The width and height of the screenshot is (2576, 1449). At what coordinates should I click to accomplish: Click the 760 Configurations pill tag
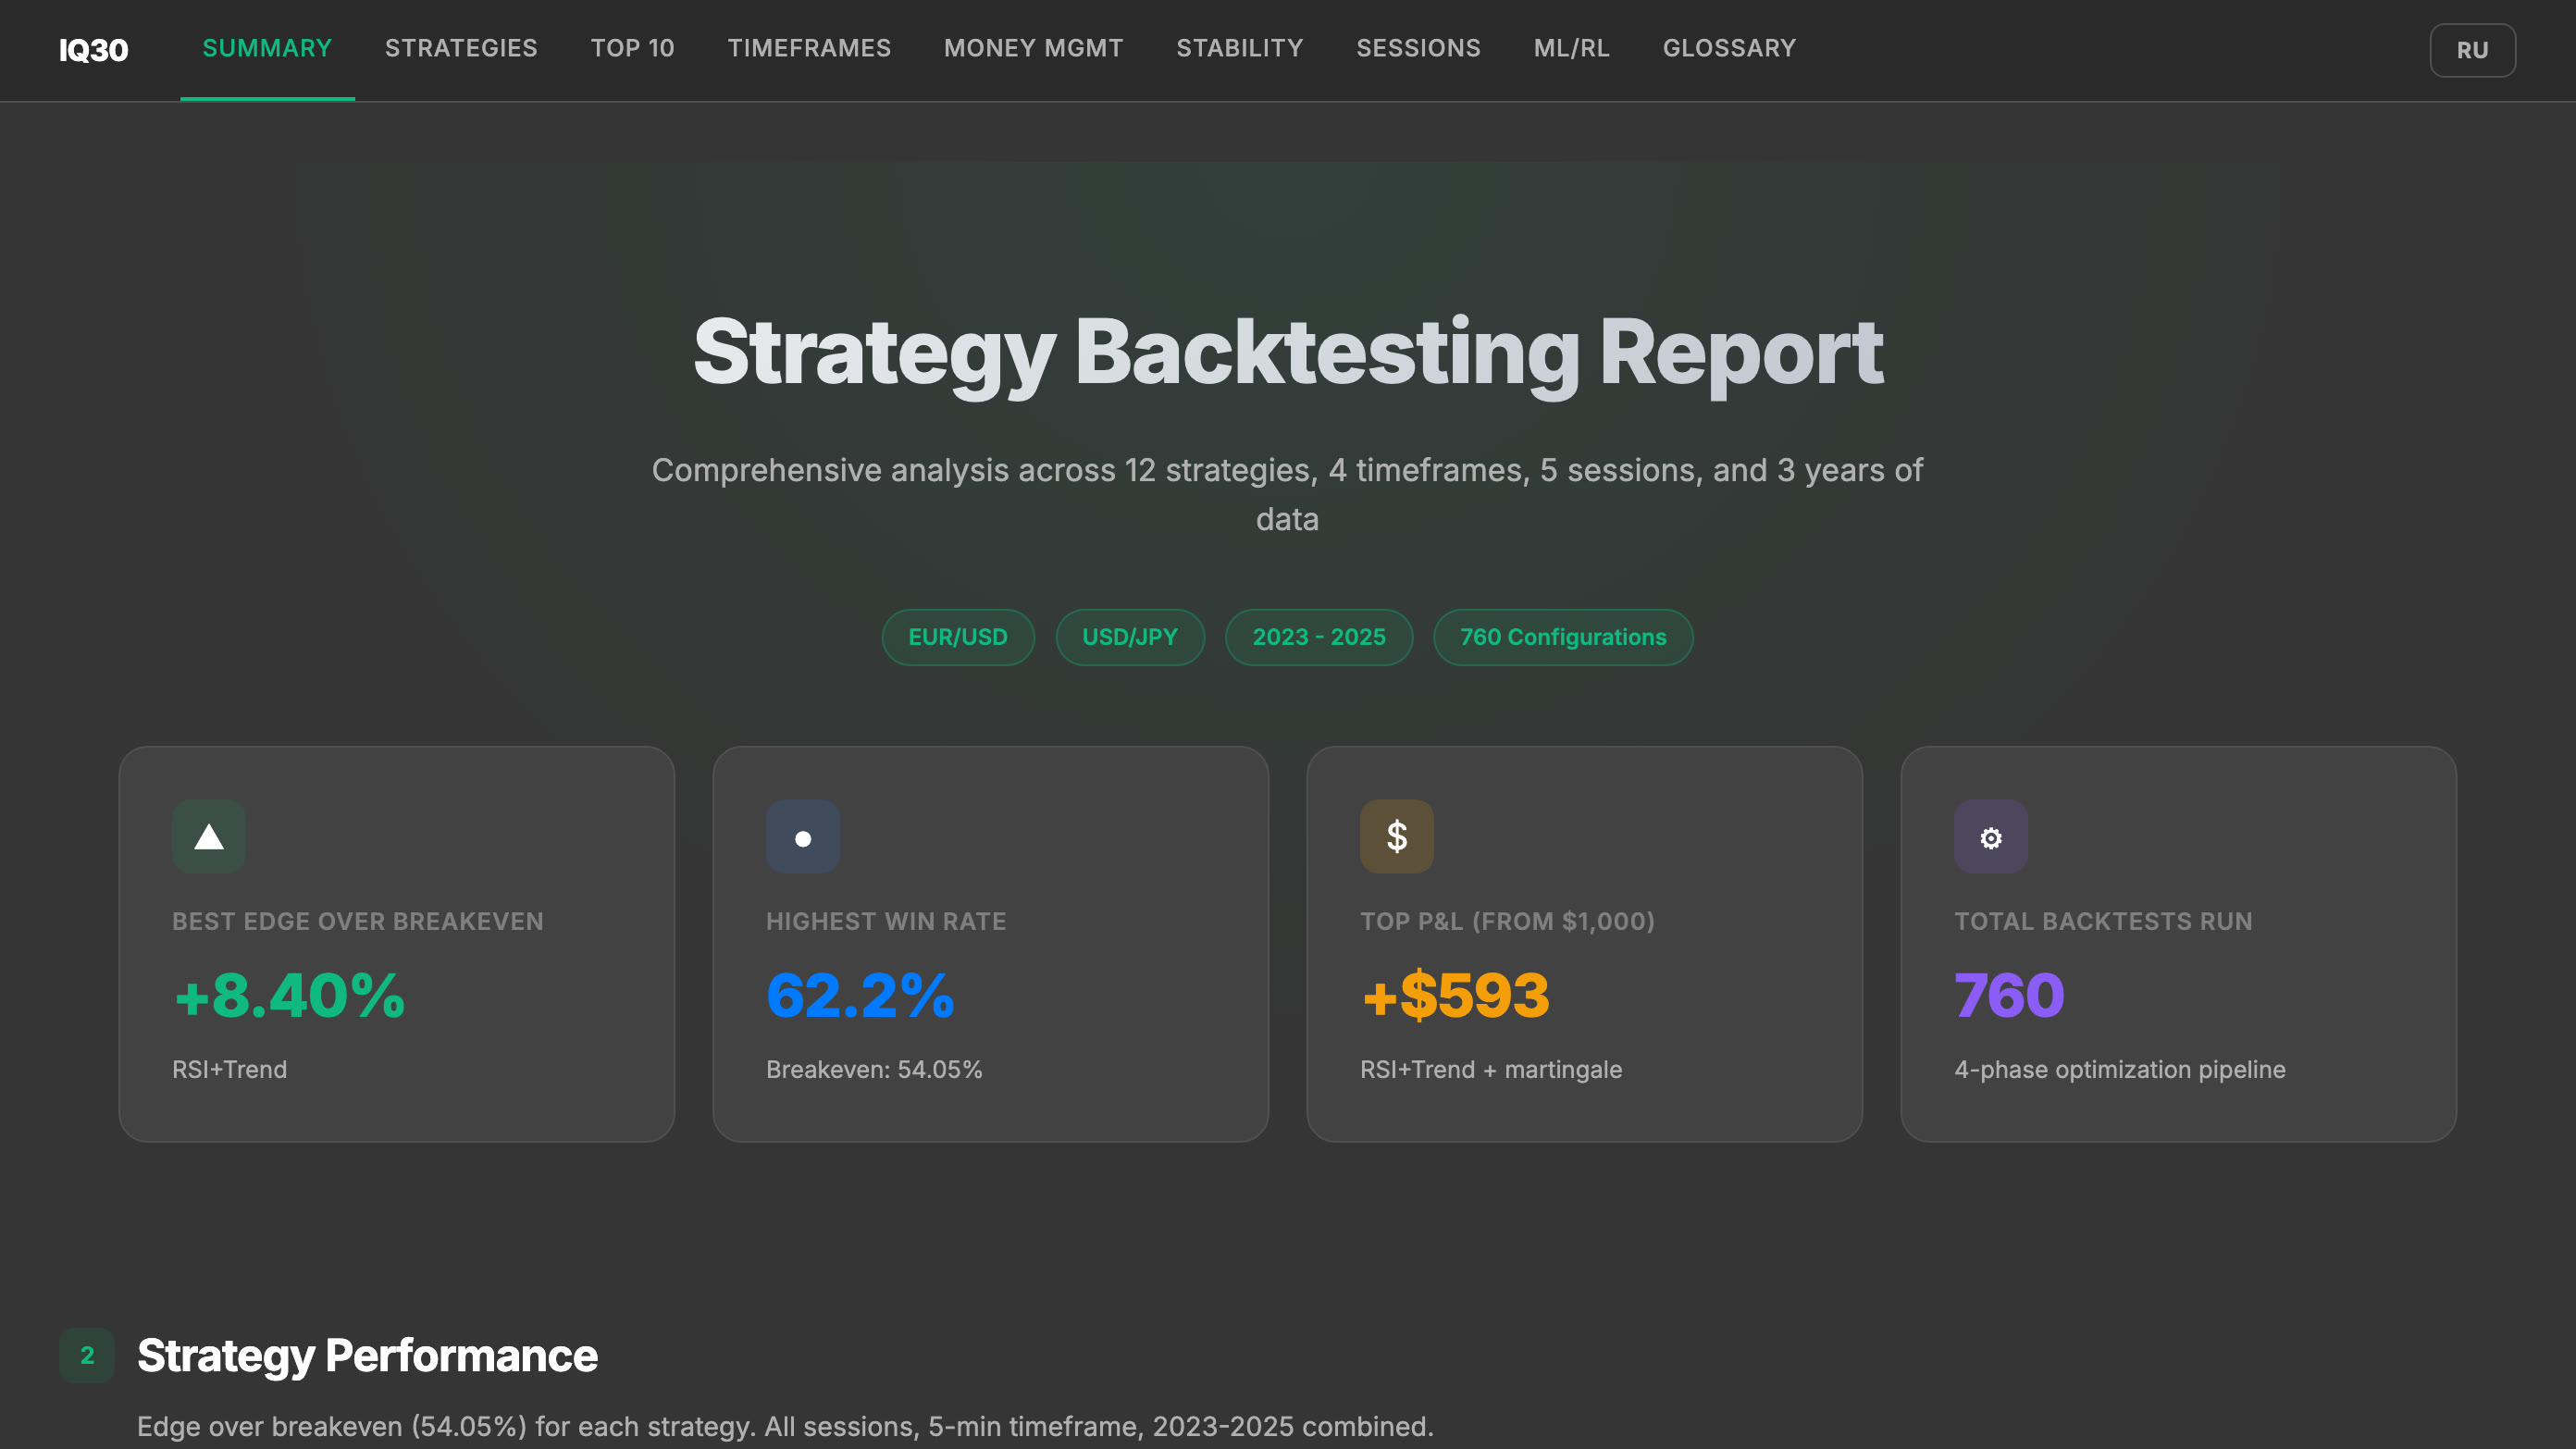pos(1563,637)
